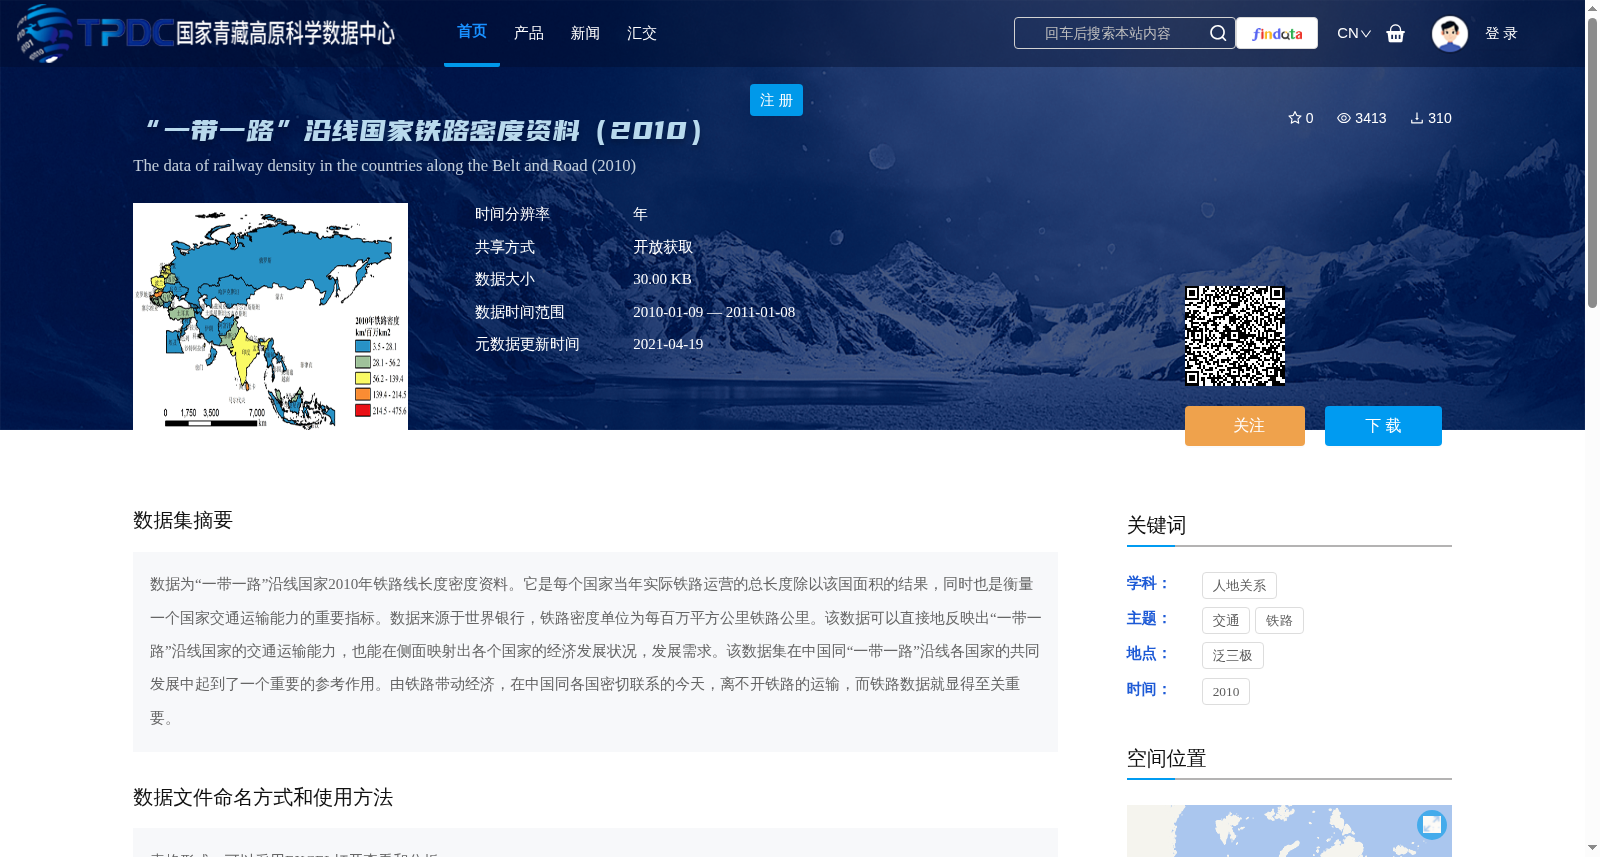
Task: Click the 空间位置 heading
Action: click(x=1166, y=758)
